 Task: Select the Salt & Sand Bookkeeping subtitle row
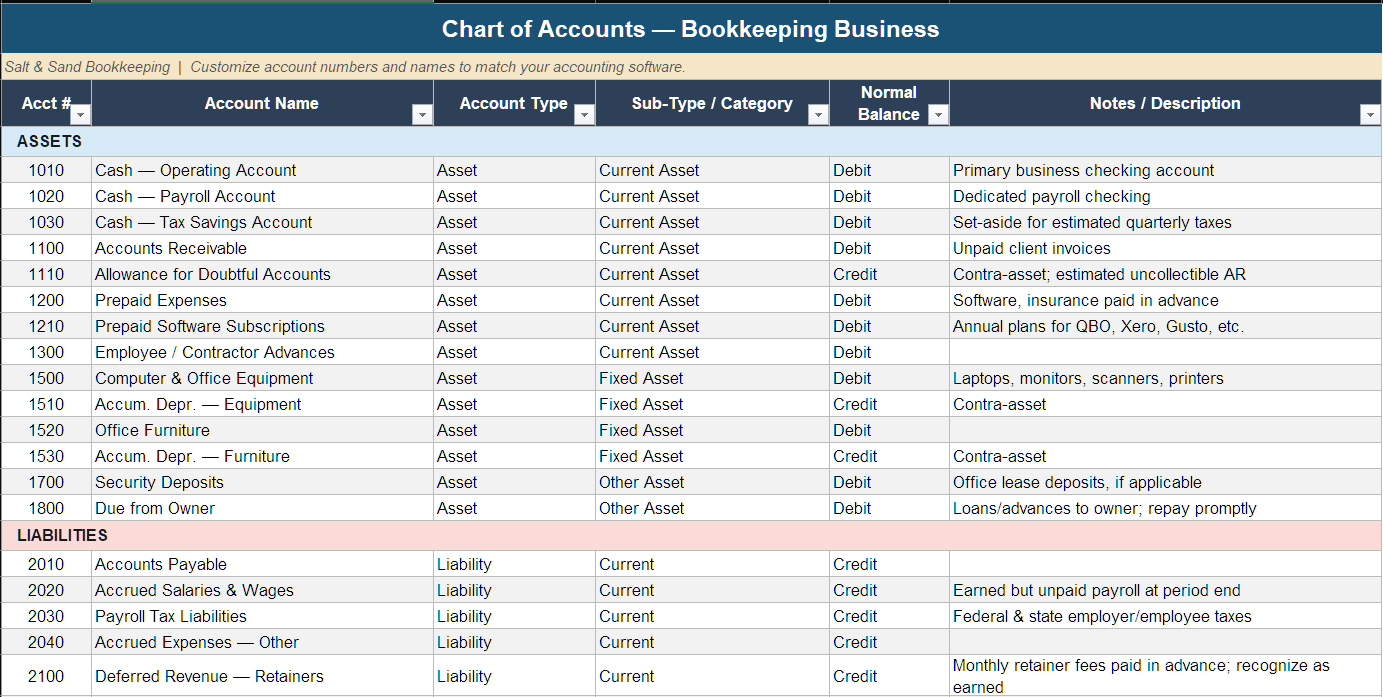[x=691, y=67]
